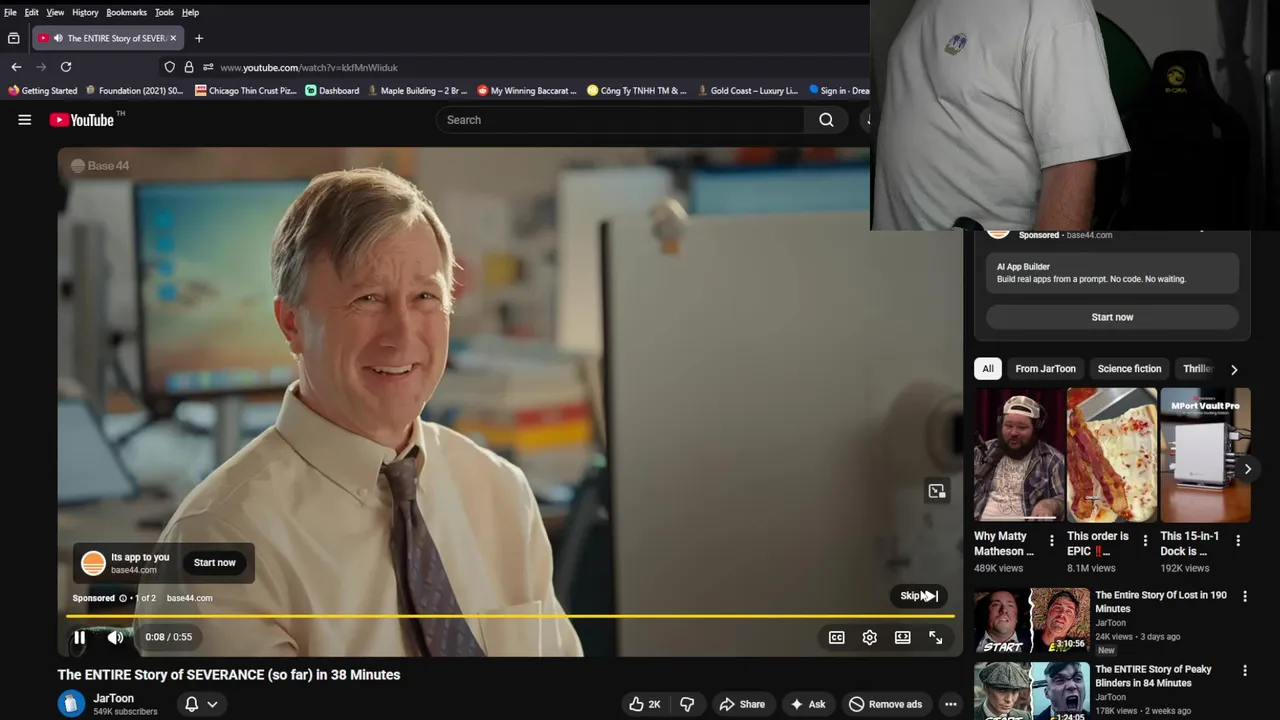Open the Edit menu
Screen dimensions: 1280x720
coord(31,12)
